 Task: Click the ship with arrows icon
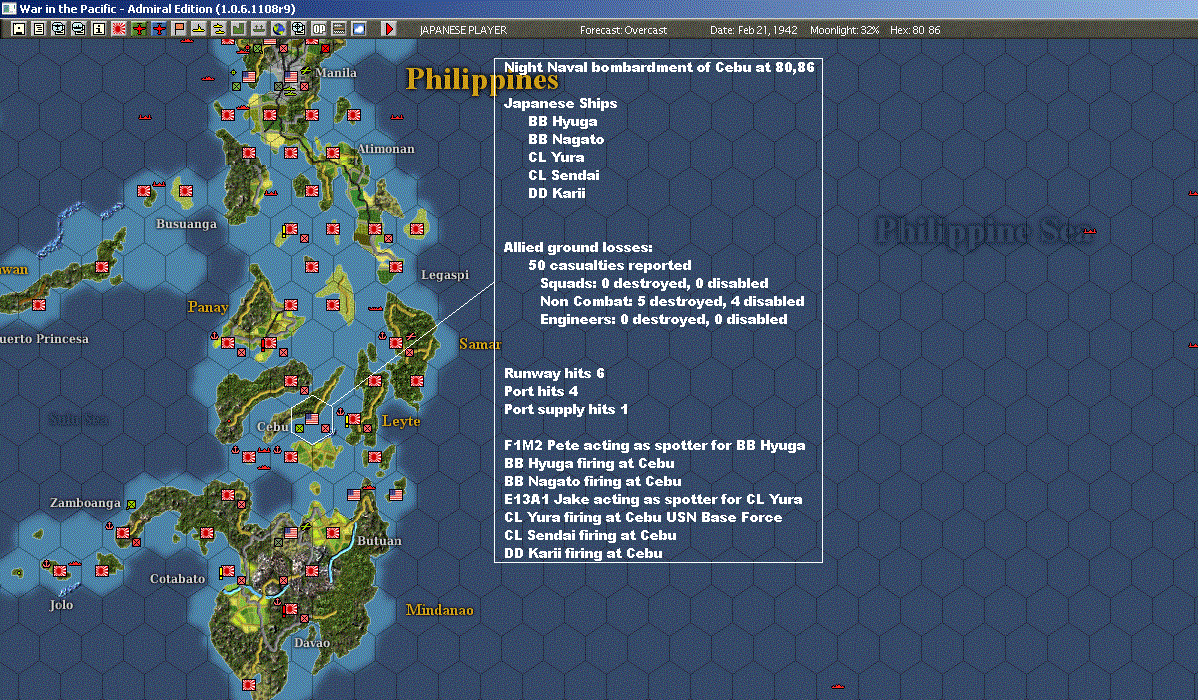pos(259,29)
